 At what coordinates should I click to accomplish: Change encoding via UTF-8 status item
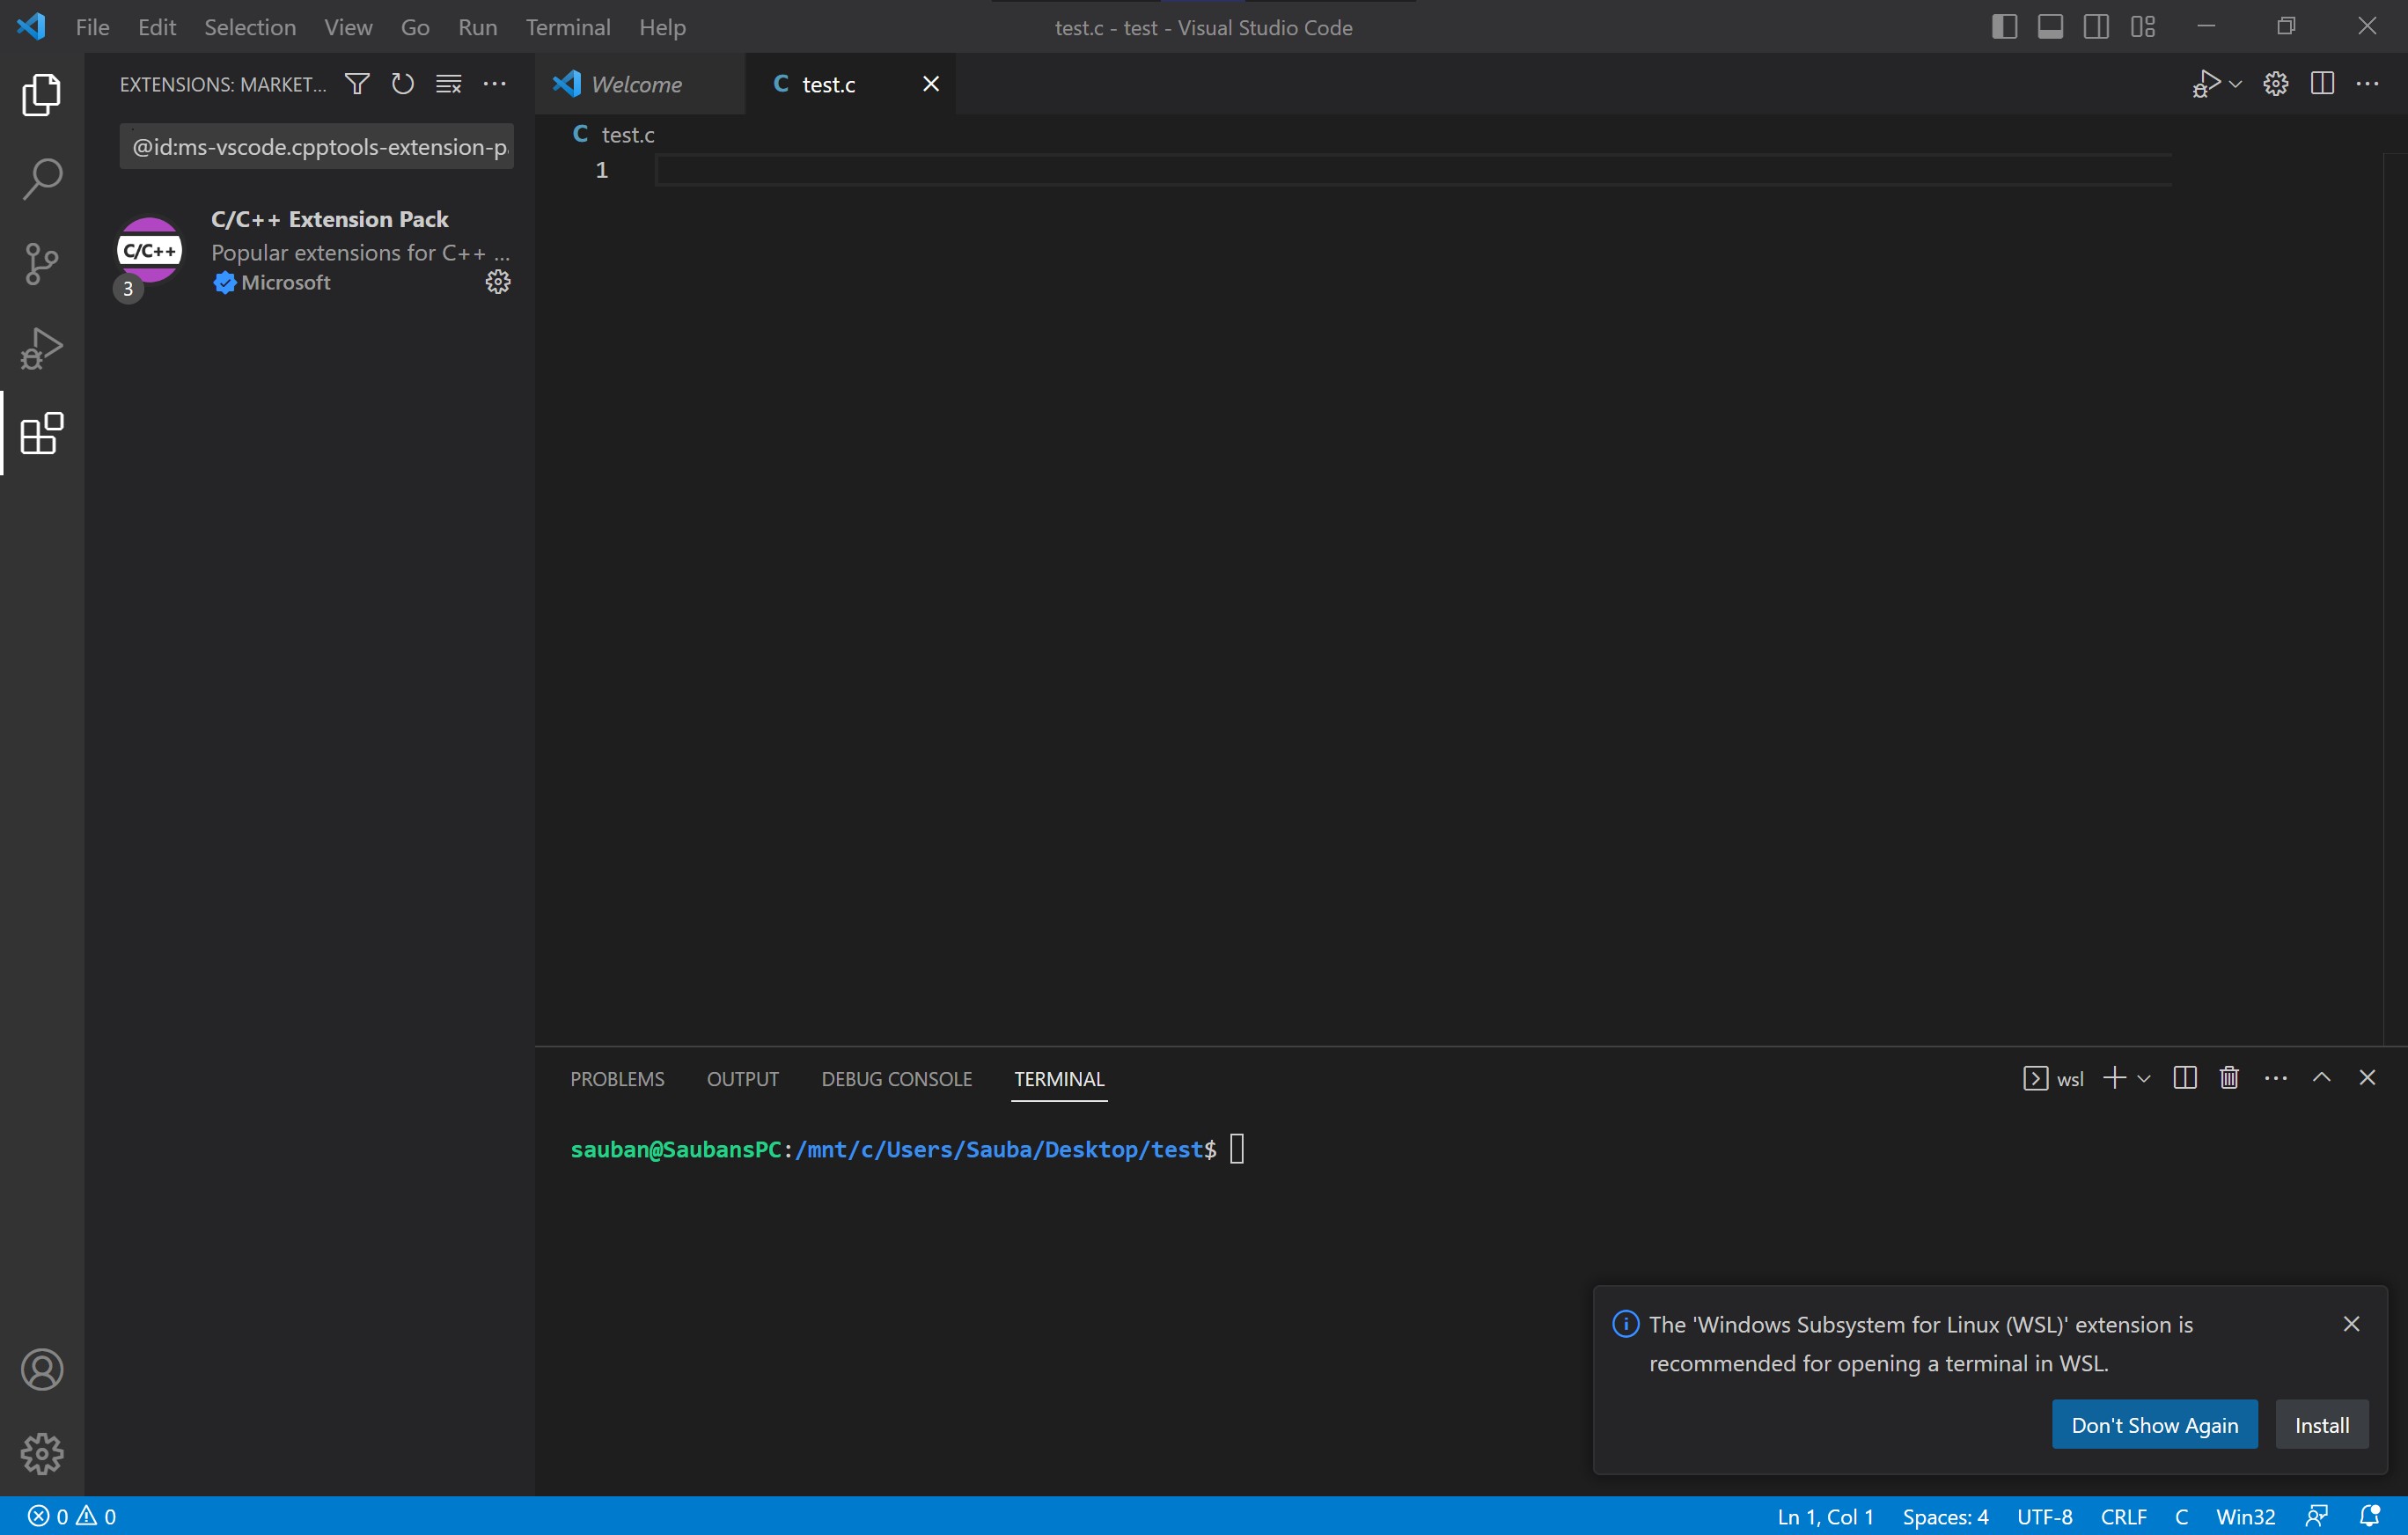point(2044,1516)
